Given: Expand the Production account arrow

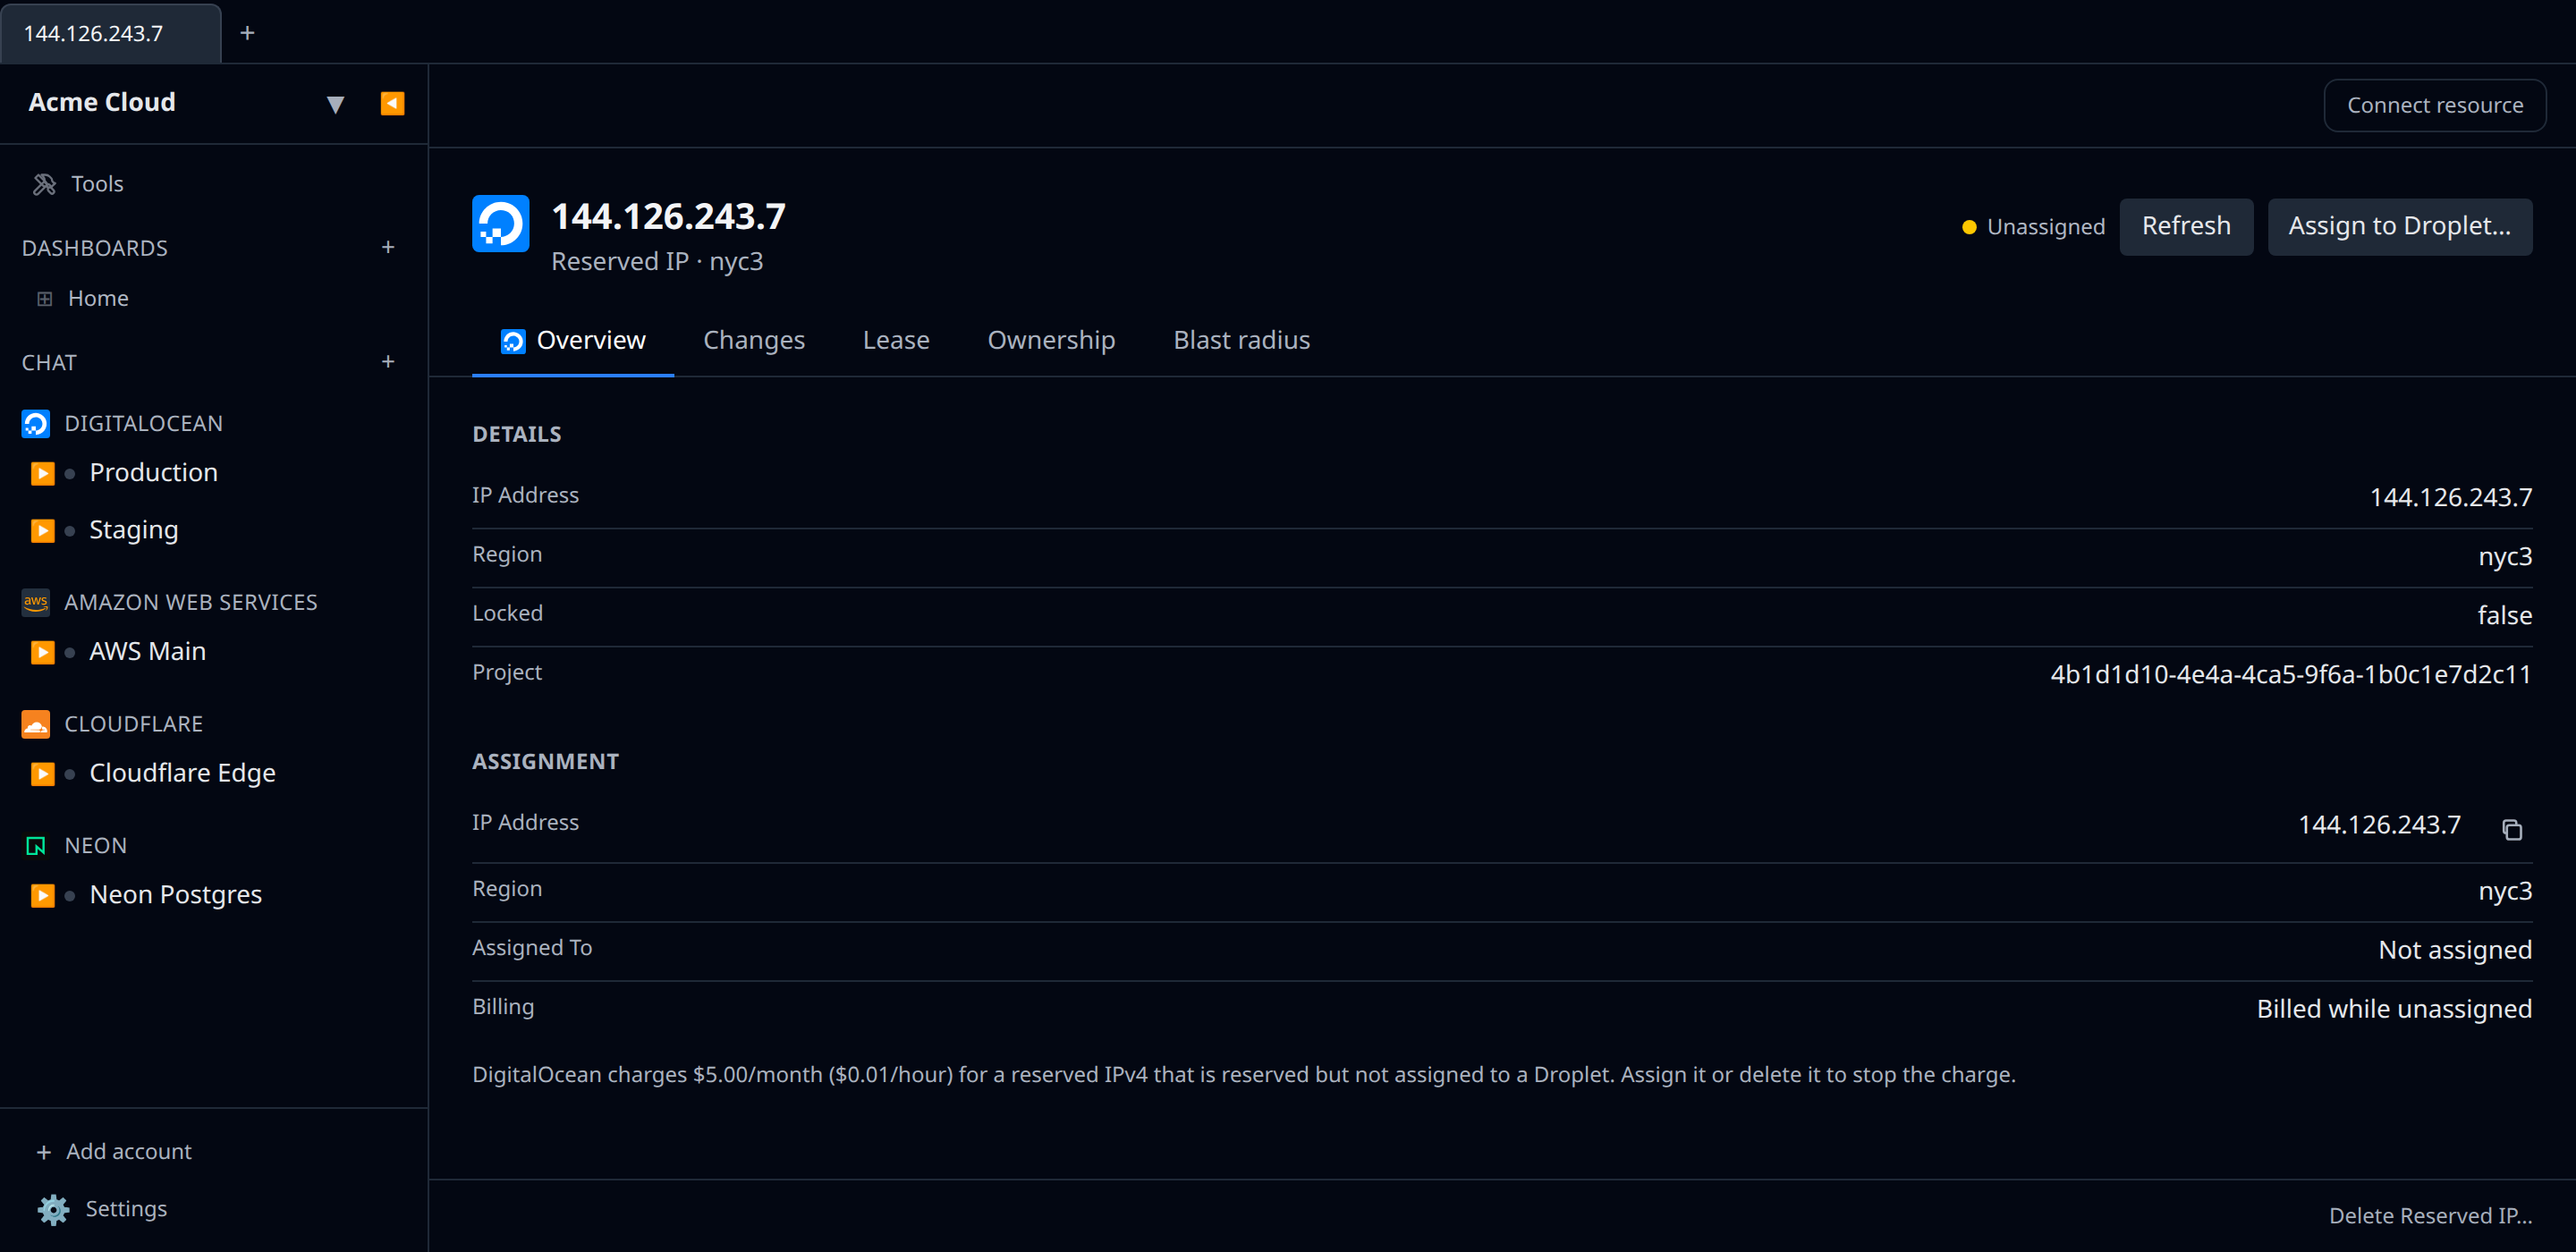Looking at the screenshot, I should point(42,473).
